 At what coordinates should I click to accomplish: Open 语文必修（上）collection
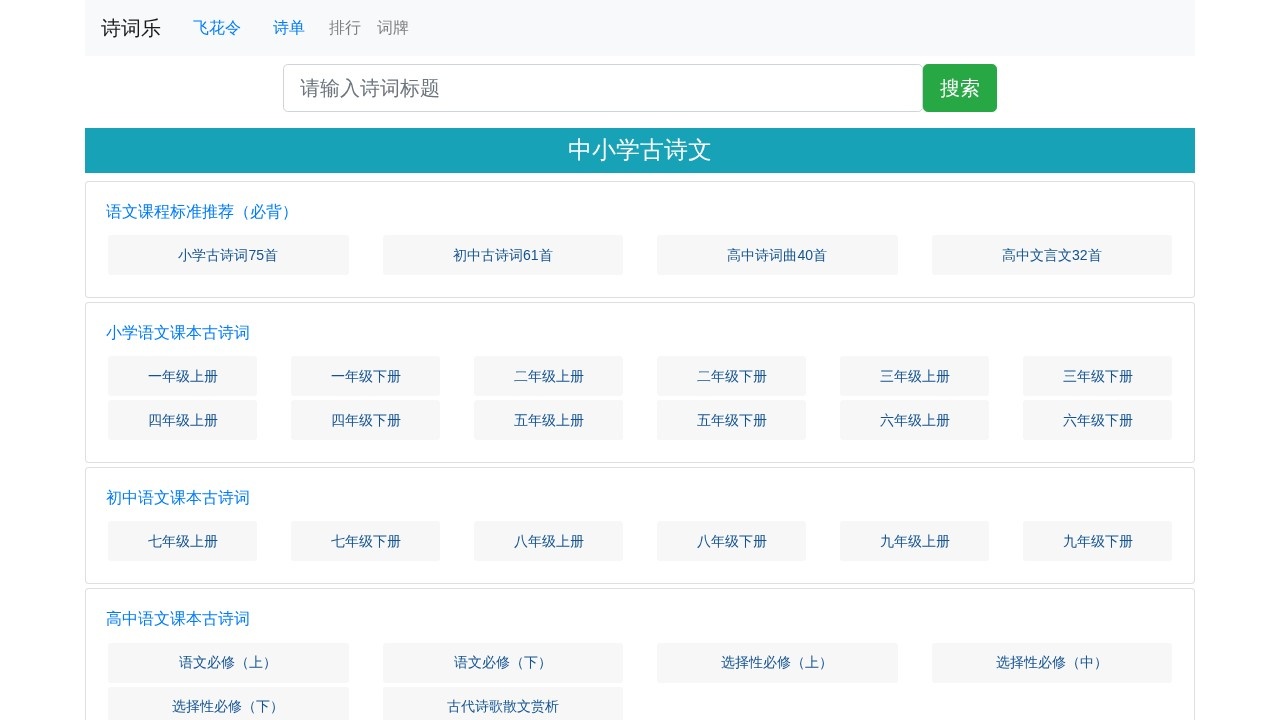[x=228, y=662]
